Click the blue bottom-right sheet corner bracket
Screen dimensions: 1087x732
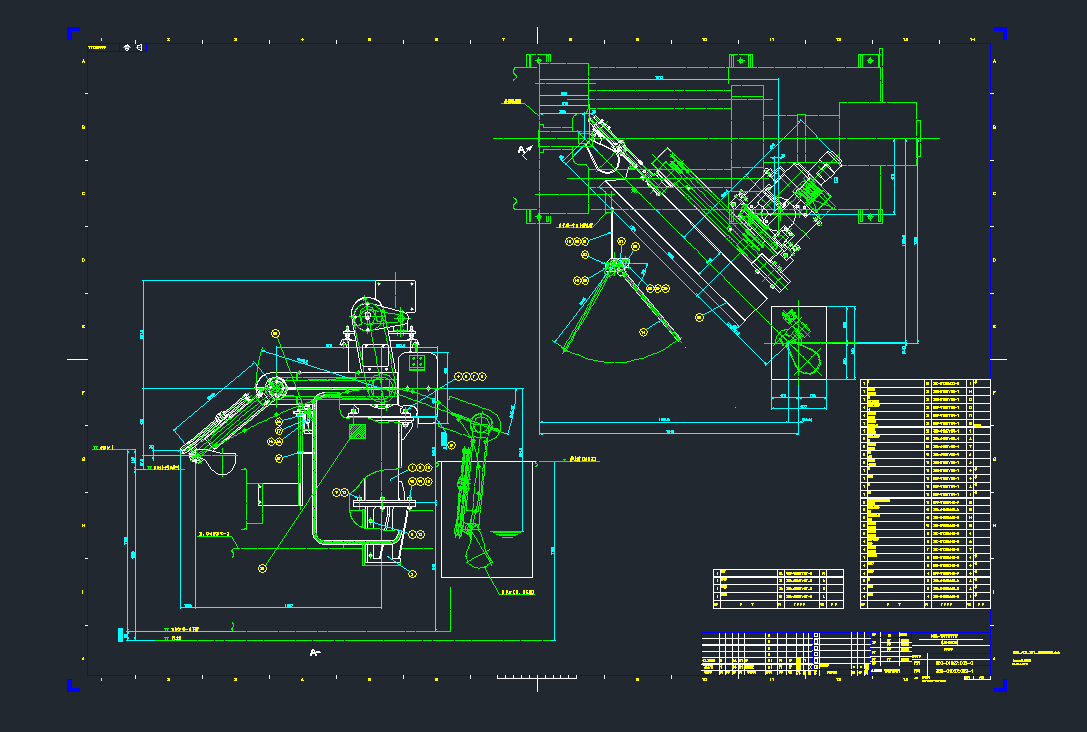(x=998, y=685)
